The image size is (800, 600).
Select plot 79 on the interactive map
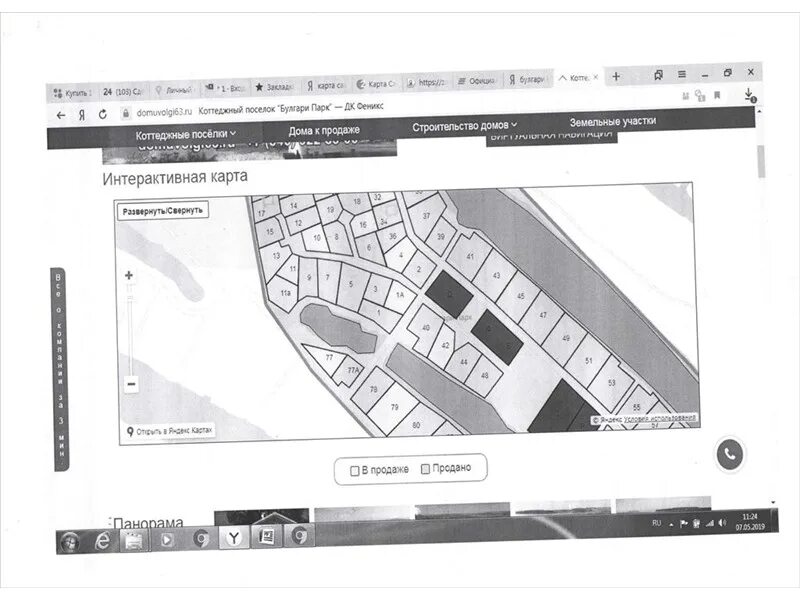coord(394,407)
